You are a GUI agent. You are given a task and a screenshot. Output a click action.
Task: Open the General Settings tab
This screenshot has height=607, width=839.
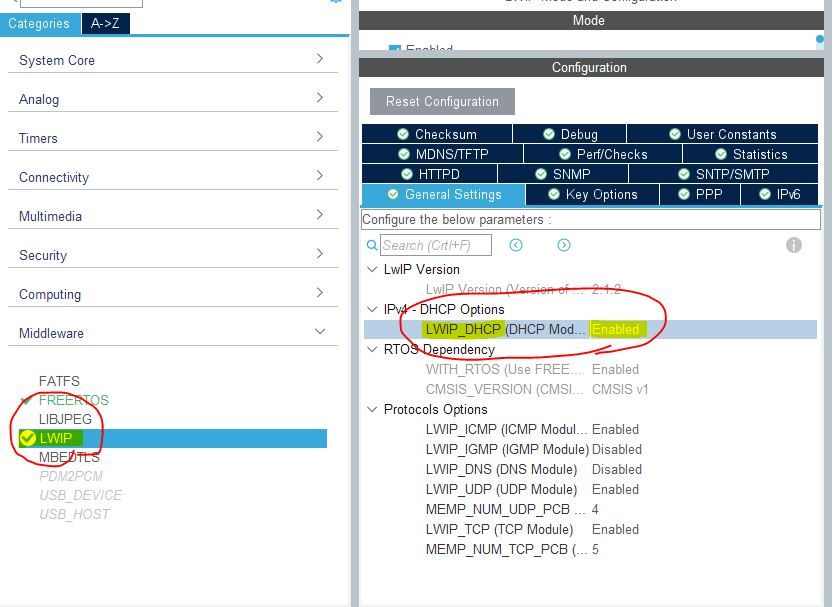click(x=444, y=194)
